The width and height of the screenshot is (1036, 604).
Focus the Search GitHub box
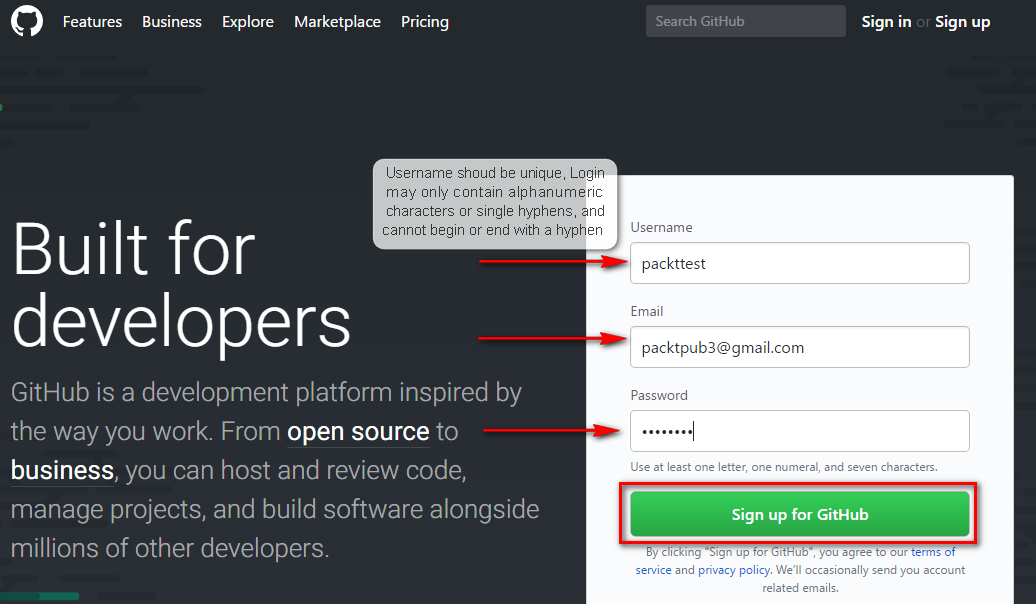click(x=745, y=21)
